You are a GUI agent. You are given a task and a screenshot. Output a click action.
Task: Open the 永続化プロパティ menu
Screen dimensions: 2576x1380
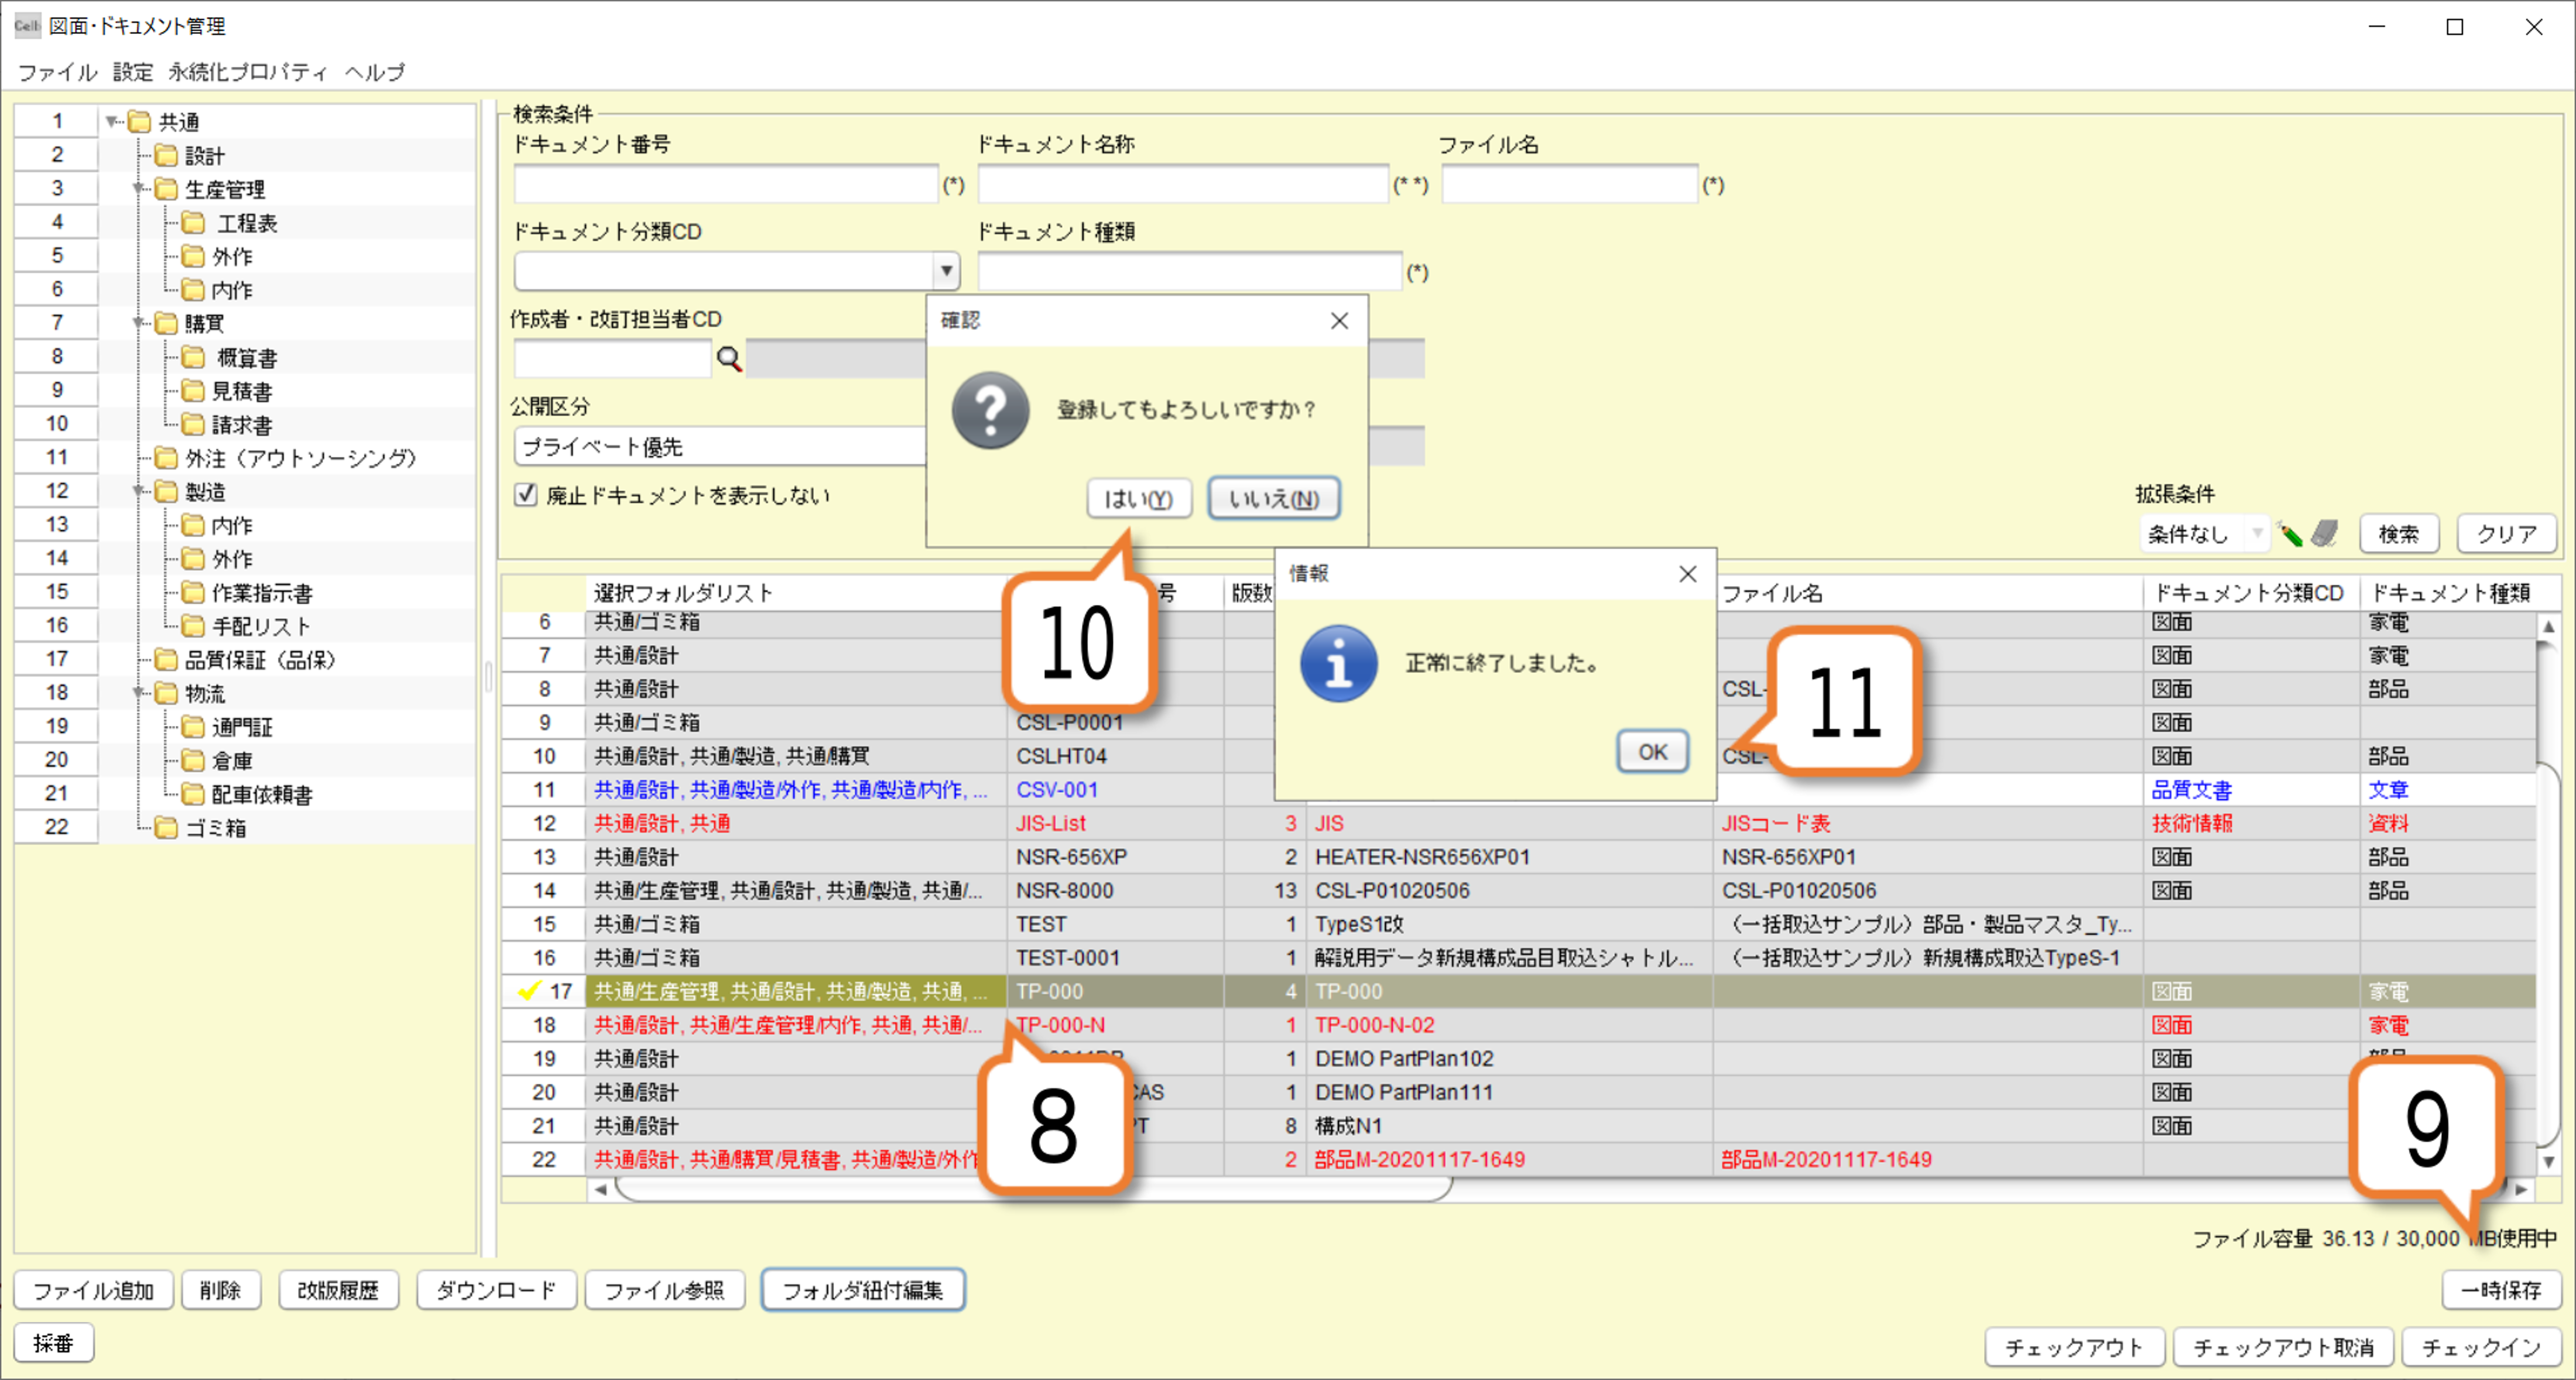248,72
